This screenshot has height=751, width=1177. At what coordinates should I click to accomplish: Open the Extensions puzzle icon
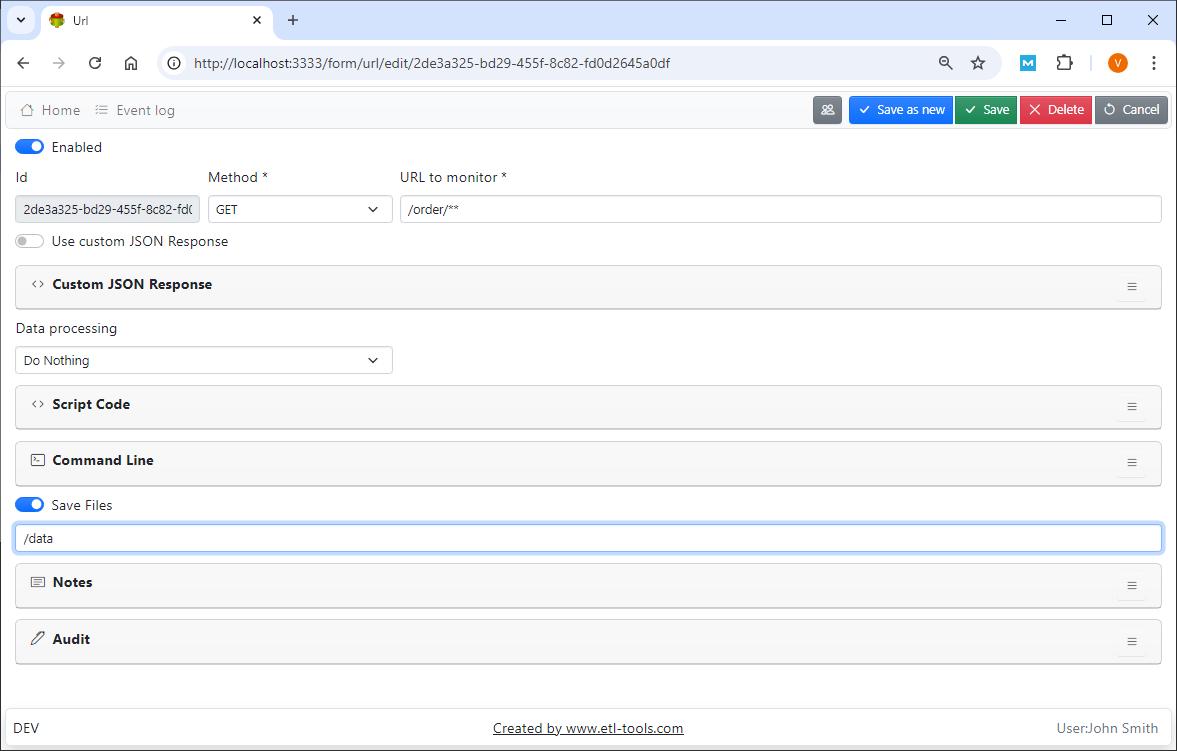coord(1064,63)
